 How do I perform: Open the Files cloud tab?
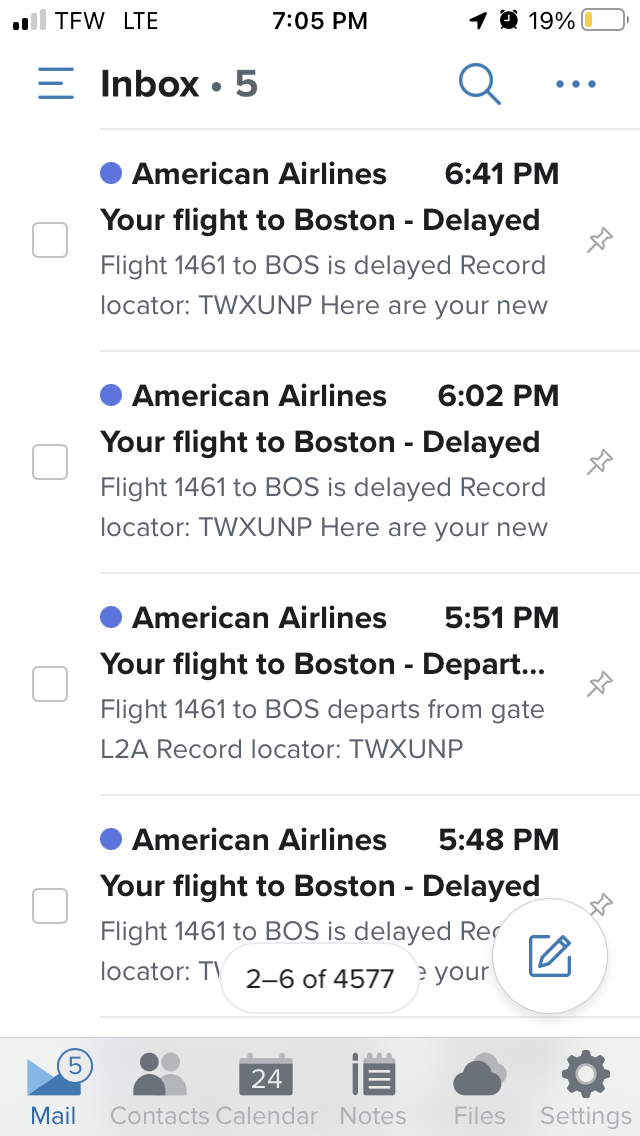480,1088
